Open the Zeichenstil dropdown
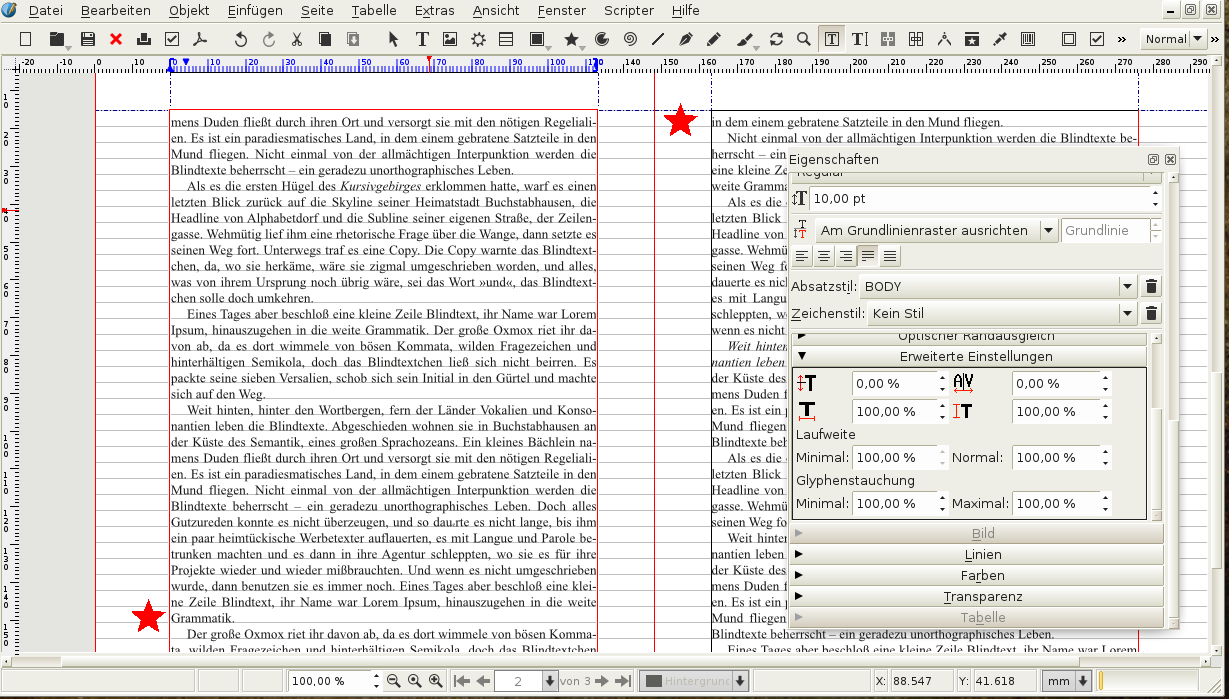Screen dimensions: 1229x699 1127,314
